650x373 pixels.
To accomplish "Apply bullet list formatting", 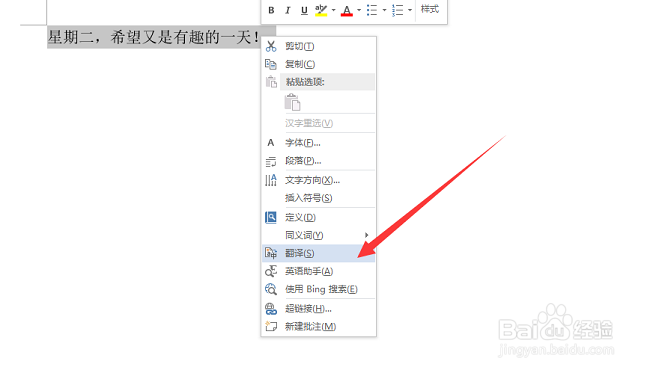I will click(372, 10).
